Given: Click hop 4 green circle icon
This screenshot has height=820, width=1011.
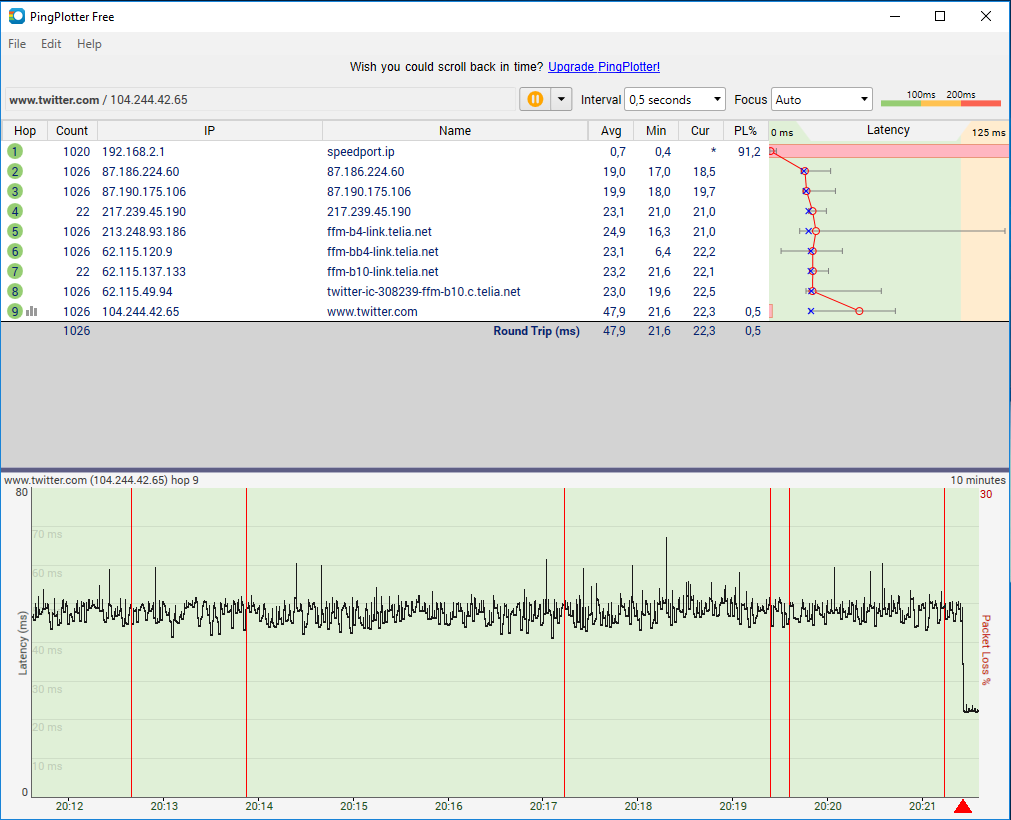Looking at the screenshot, I should click(x=15, y=211).
